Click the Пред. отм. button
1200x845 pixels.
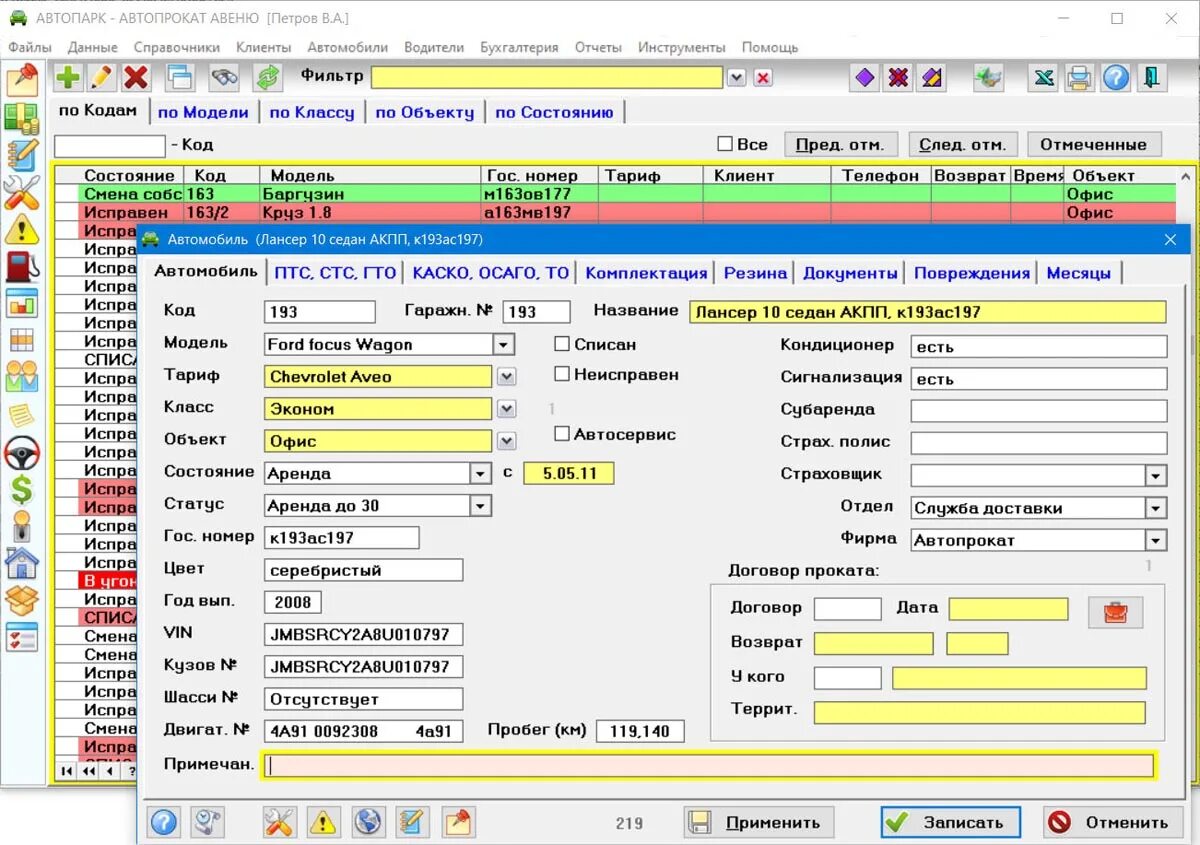(x=840, y=144)
